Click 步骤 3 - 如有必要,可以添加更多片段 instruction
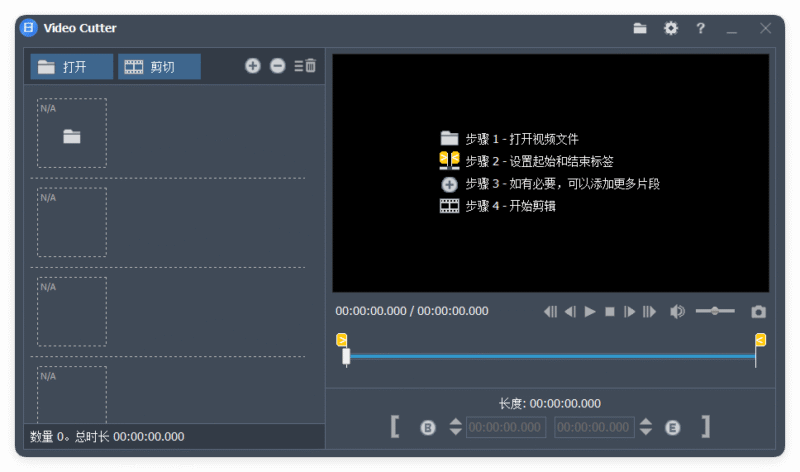This screenshot has width=800, height=472. click(562, 184)
